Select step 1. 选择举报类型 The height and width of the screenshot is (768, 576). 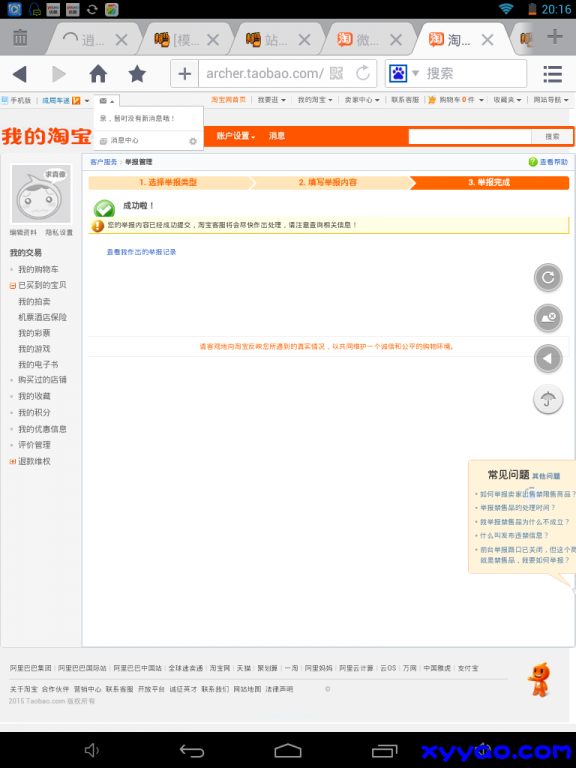[x=168, y=182]
